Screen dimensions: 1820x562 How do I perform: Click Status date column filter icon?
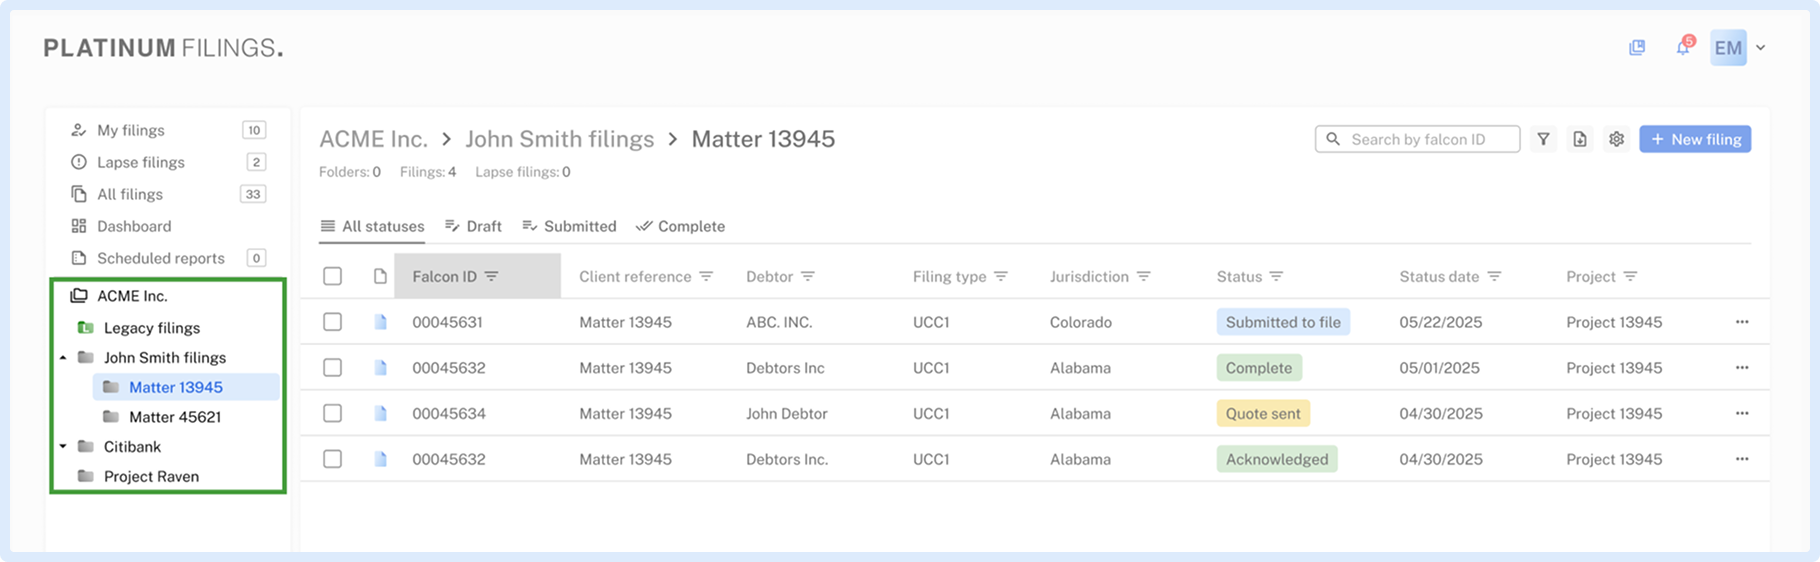coord(1494,276)
